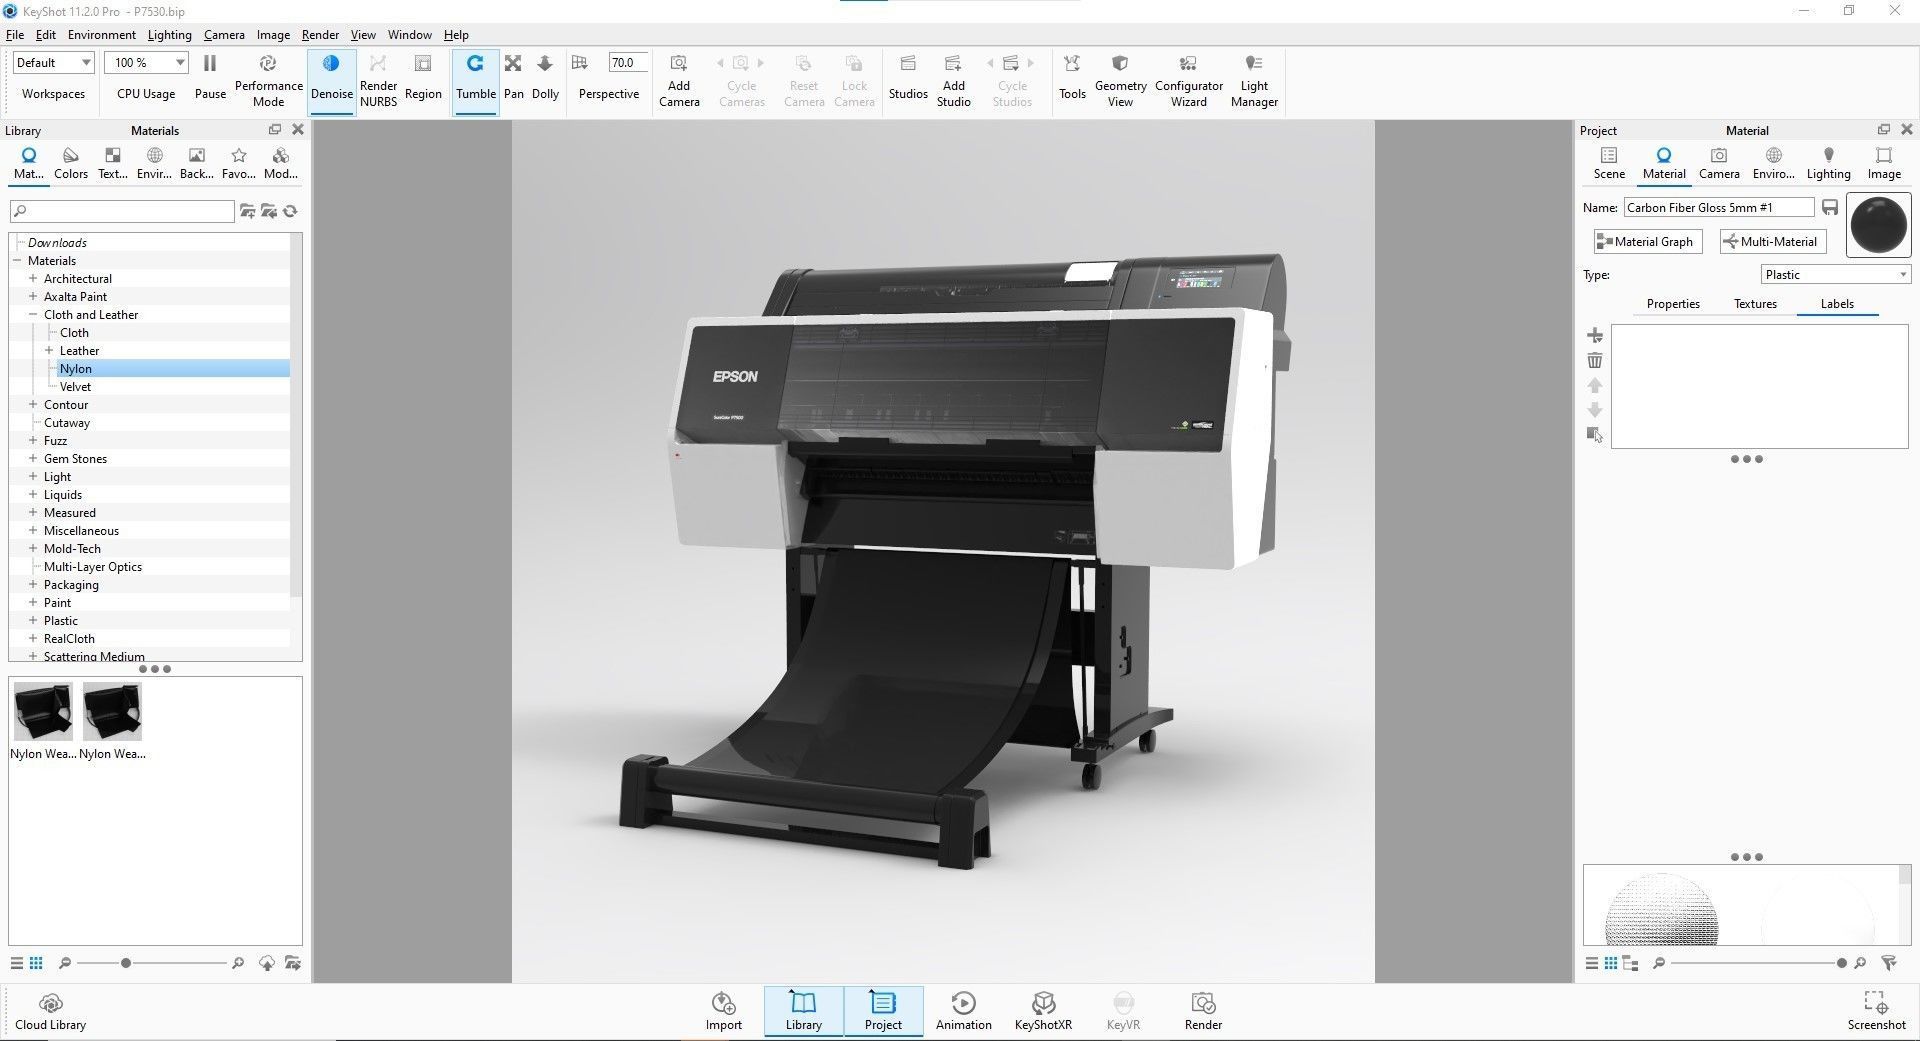The width and height of the screenshot is (1920, 1041).
Task: Expand the Gem Stones folder
Action: (33, 459)
